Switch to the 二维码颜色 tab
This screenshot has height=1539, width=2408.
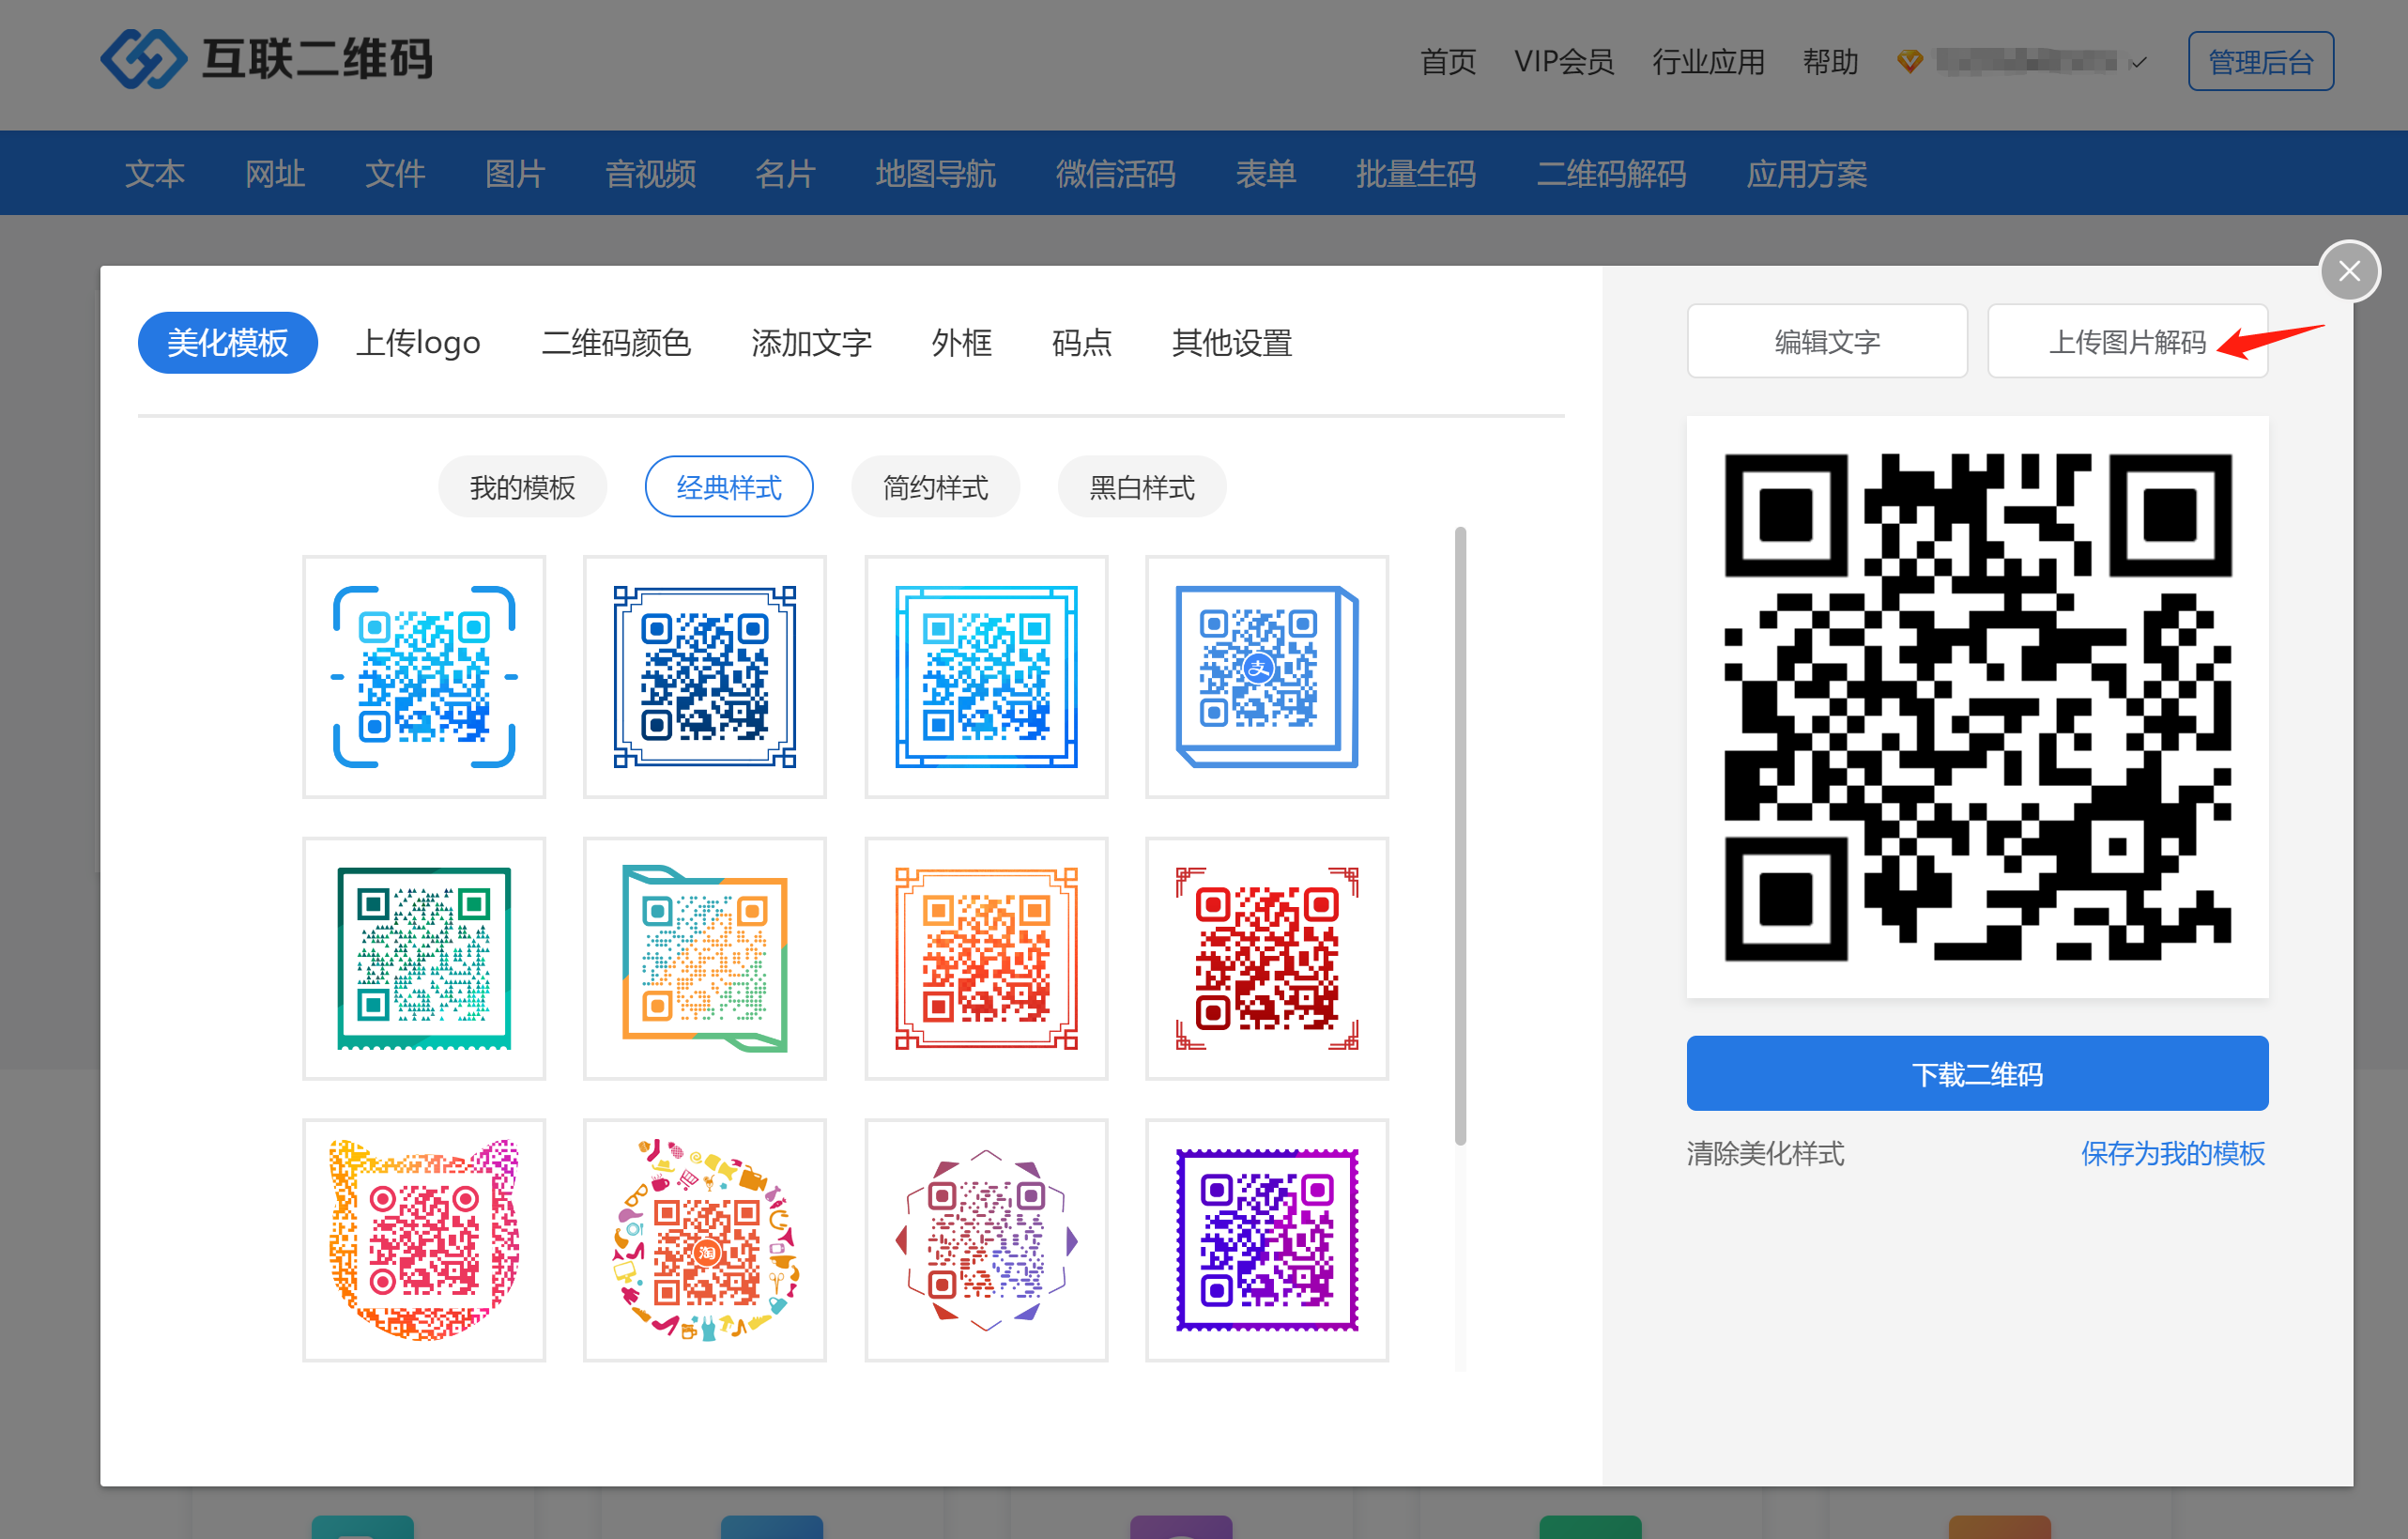coord(615,343)
